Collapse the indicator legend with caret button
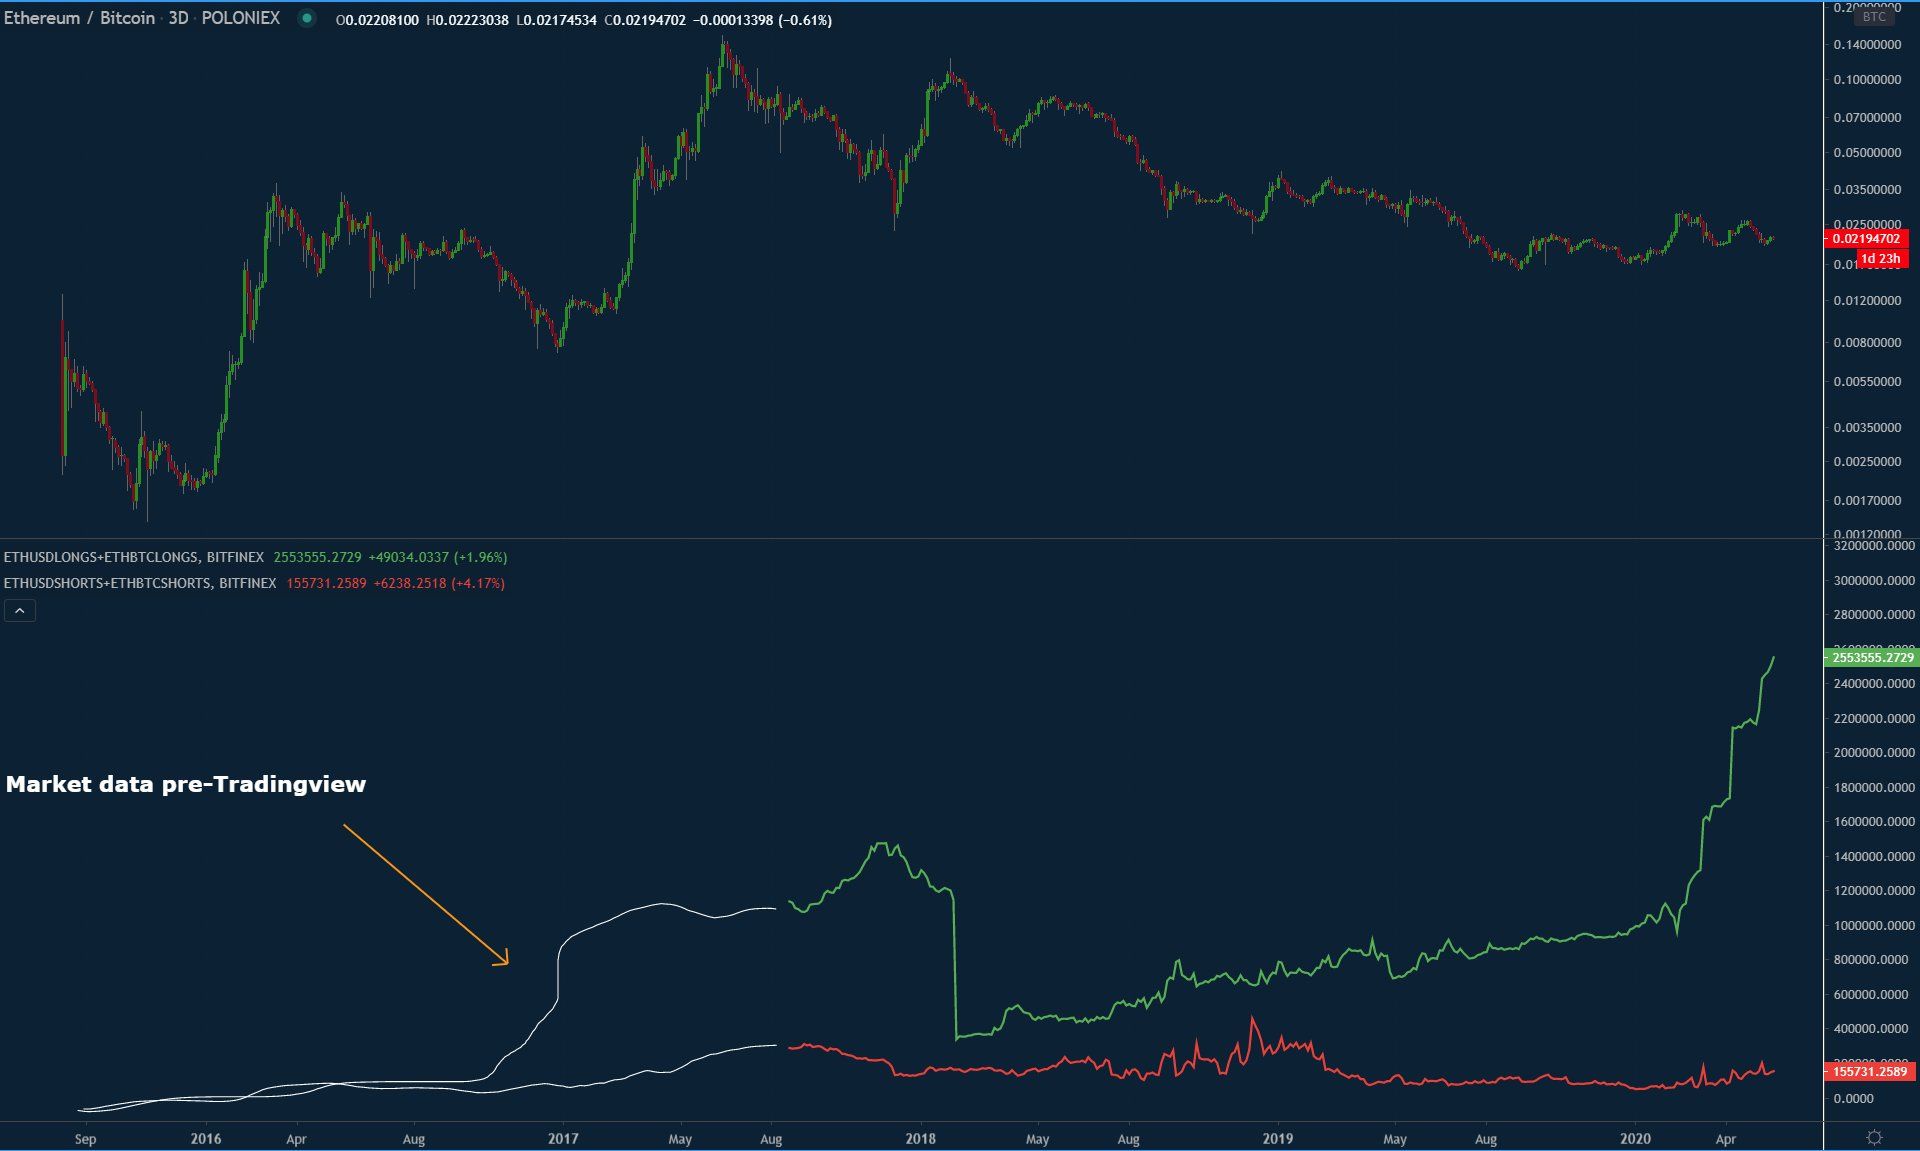Screen dimensions: 1920x1151 (20, 610)
